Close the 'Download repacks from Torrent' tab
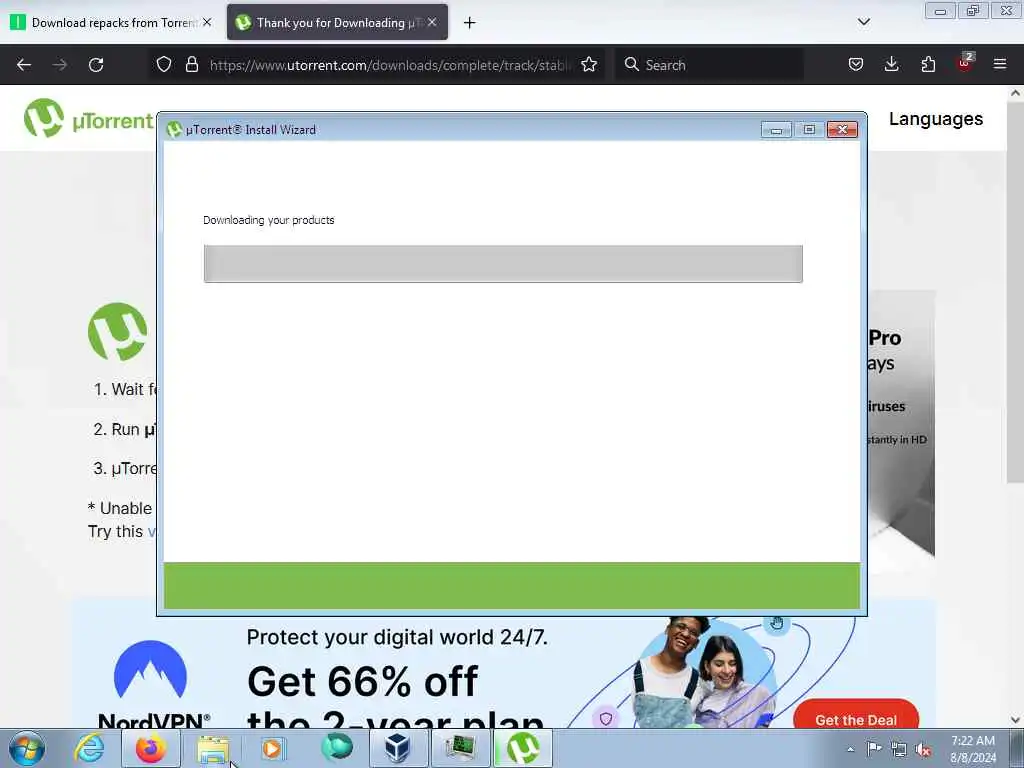Screen dimensions: 1024x768 coord(207,22)
